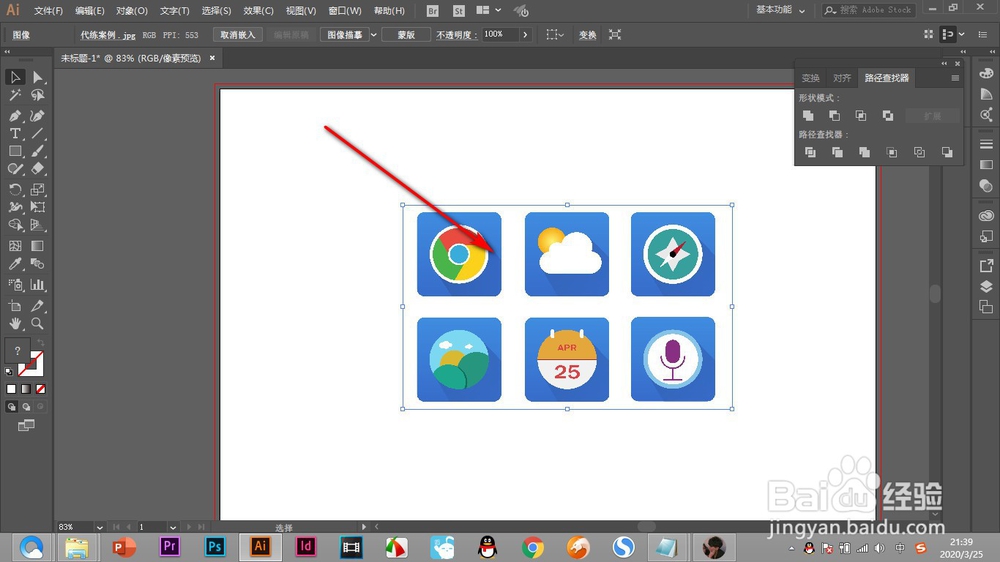This screenshot has width=1000, height=562.
Task: Click the Unite shape mode icon
Action: [808, 115]
